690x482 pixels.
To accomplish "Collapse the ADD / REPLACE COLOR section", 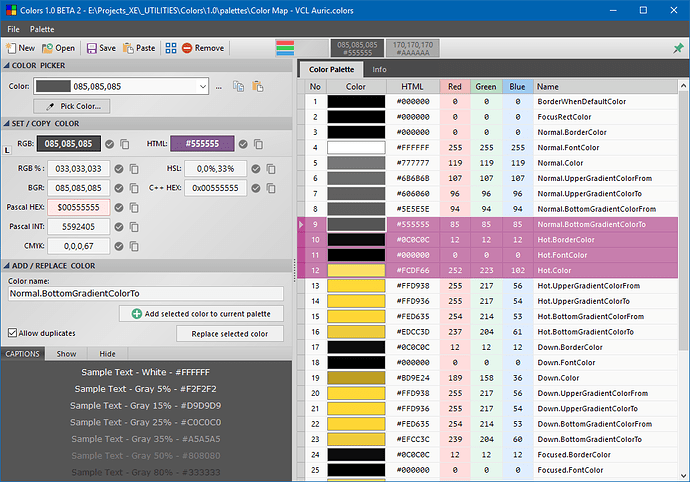I will (x=5, y=266).
